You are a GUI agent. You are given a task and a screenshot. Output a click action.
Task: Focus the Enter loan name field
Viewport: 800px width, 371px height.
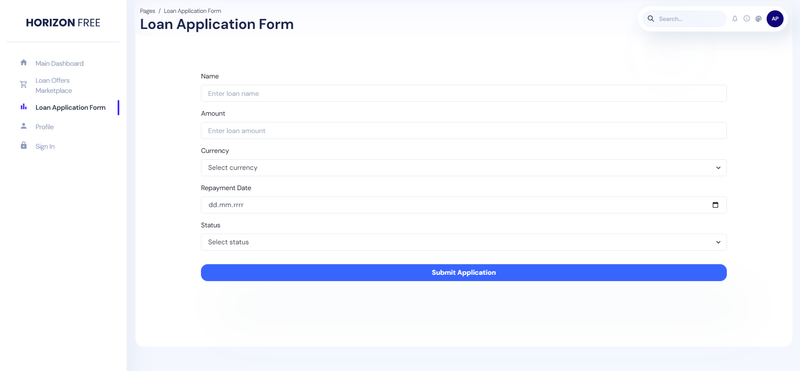pos(464,93)
